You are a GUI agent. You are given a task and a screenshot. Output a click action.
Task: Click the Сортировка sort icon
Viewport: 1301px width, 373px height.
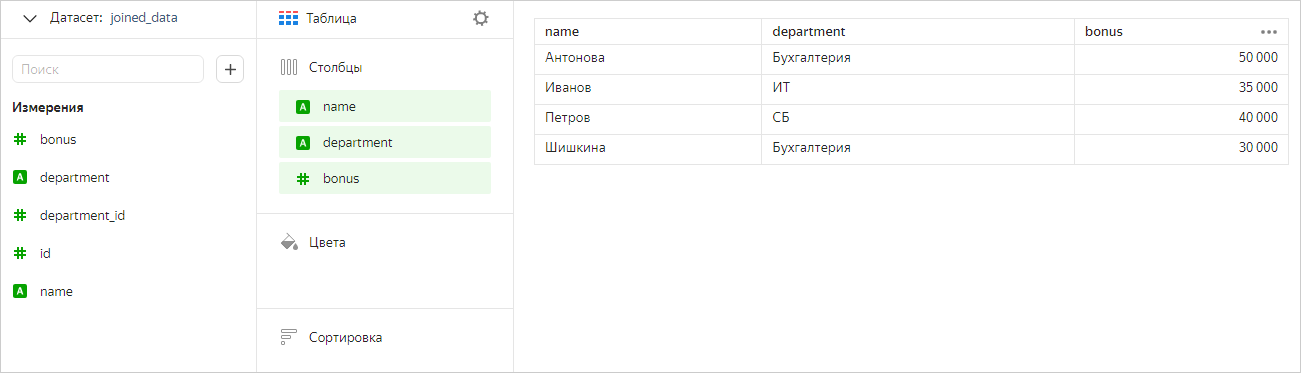point(289,337)
